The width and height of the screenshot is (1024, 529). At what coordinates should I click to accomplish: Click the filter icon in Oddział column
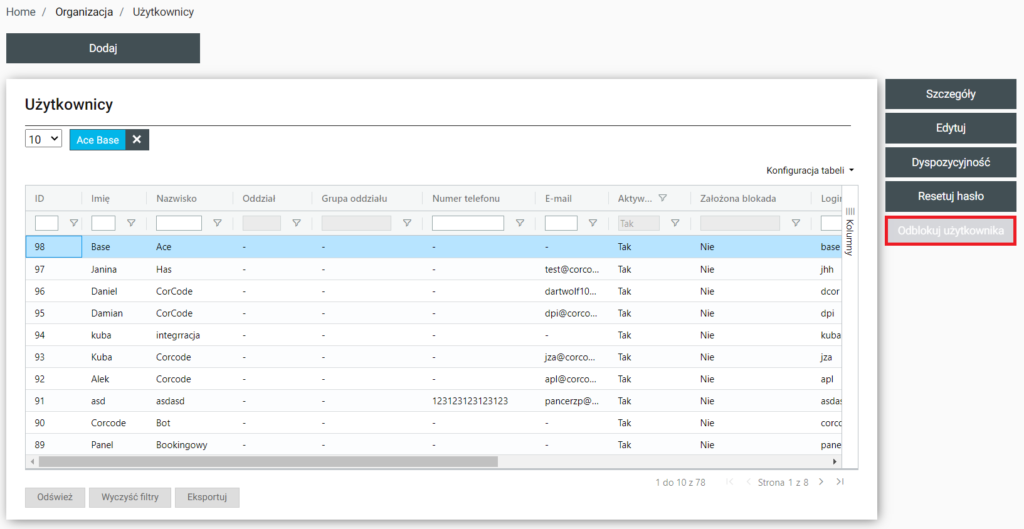tap(296, 223)
